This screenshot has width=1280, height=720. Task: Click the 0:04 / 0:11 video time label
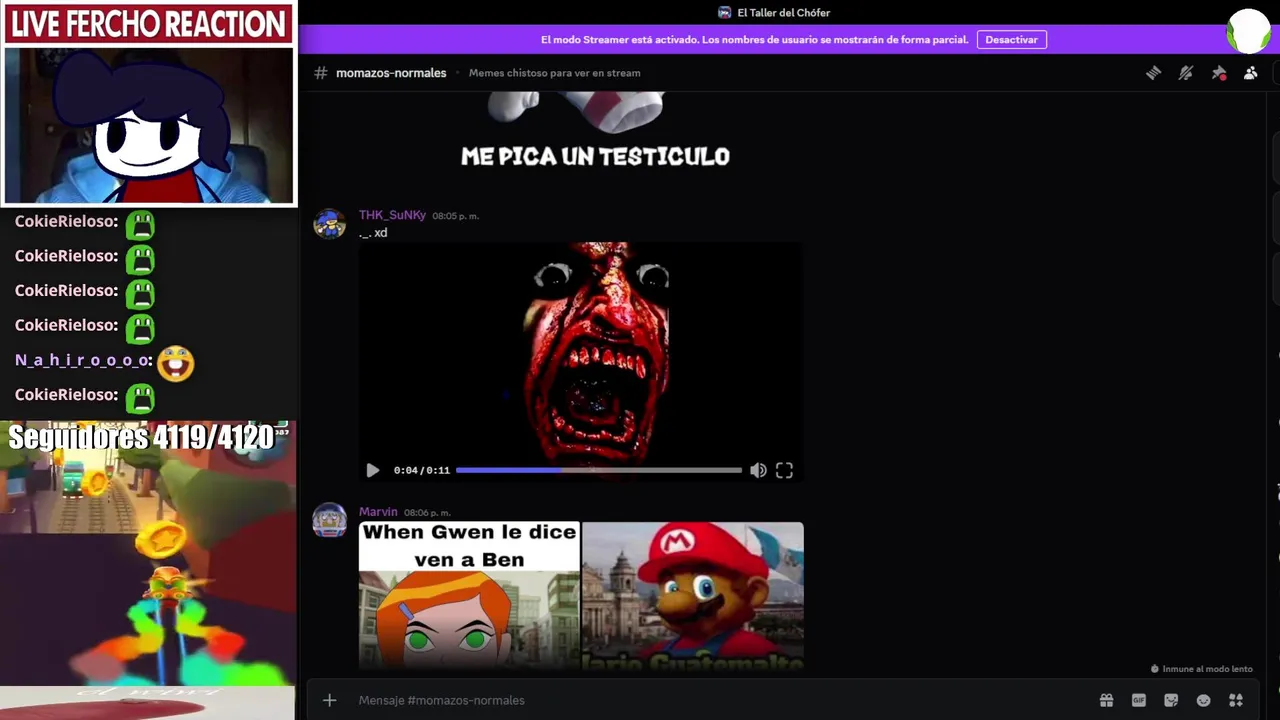click(x=421, y=470)
